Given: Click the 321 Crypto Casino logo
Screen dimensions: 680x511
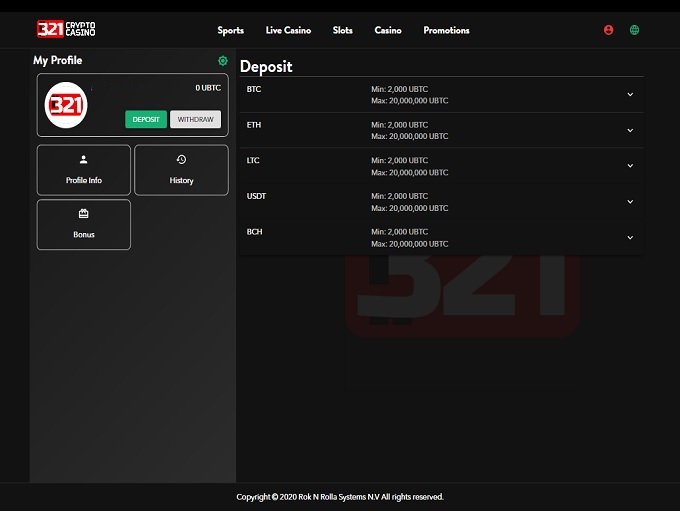Looking at the screenshot, I should tap(66, 29).
